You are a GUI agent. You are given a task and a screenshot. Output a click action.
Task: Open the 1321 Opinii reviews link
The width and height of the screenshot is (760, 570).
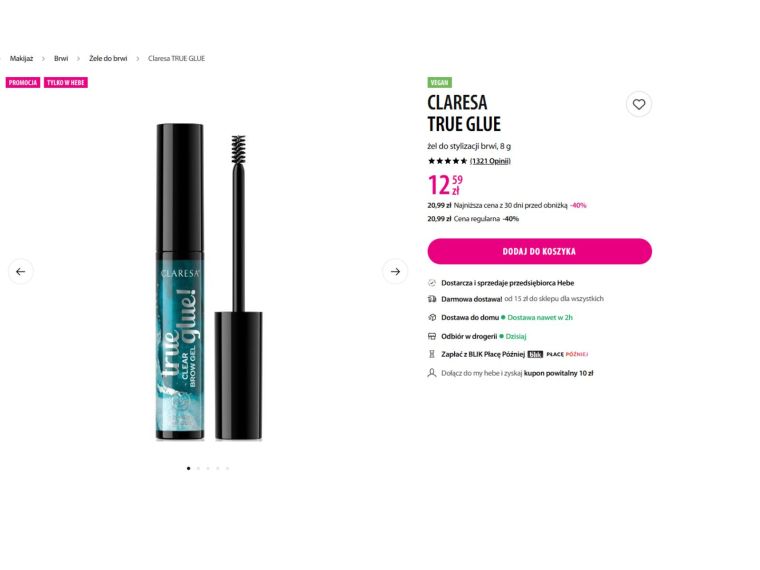point(490,161)
